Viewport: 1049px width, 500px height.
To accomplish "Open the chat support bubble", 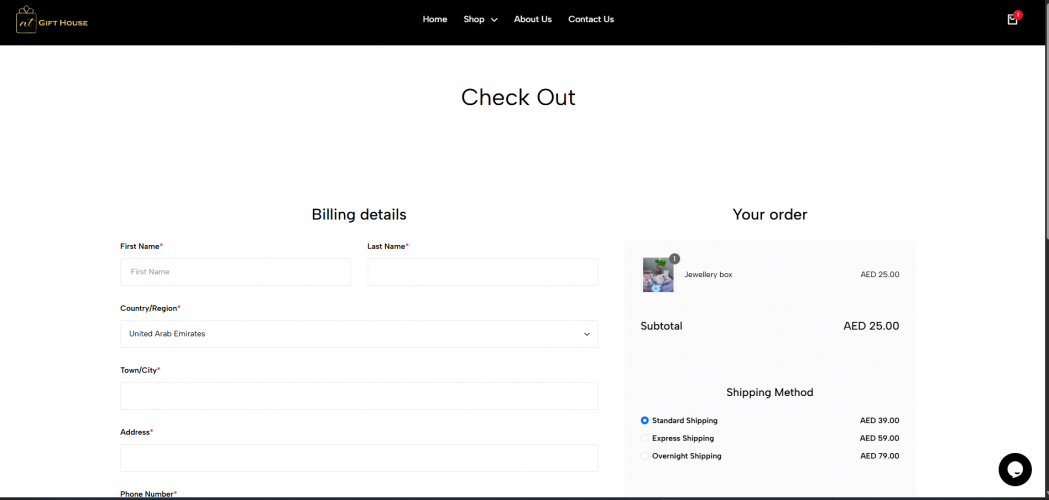I will pos(1014,469).
